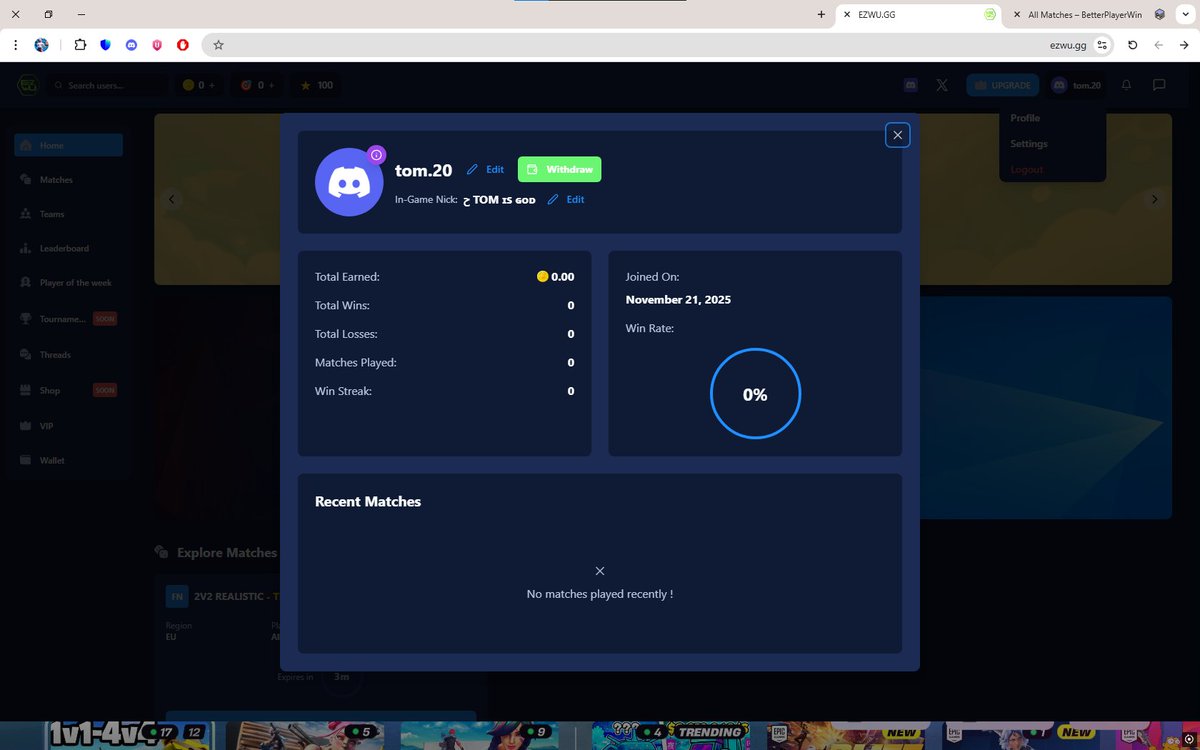
Task: Open the tom.20 account dropdown
Action: pyautogui.click(x=1076, y=86)
